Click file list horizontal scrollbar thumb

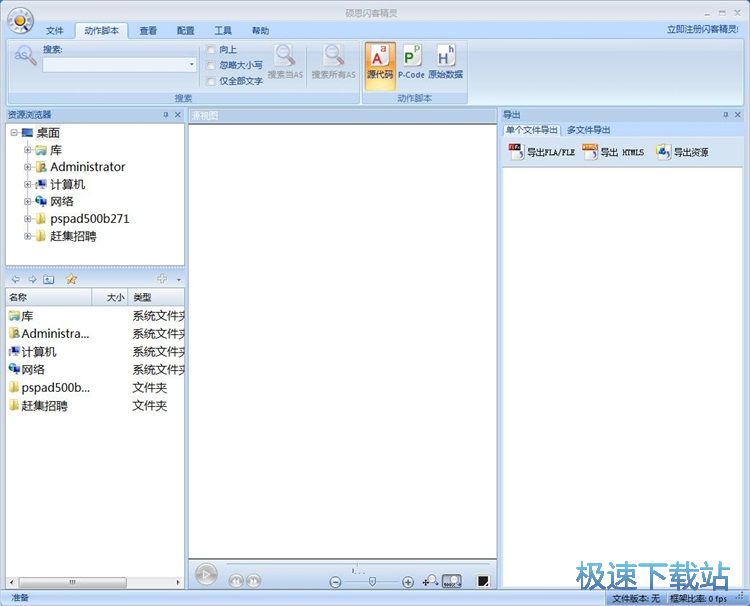click(x=73, y=582)
